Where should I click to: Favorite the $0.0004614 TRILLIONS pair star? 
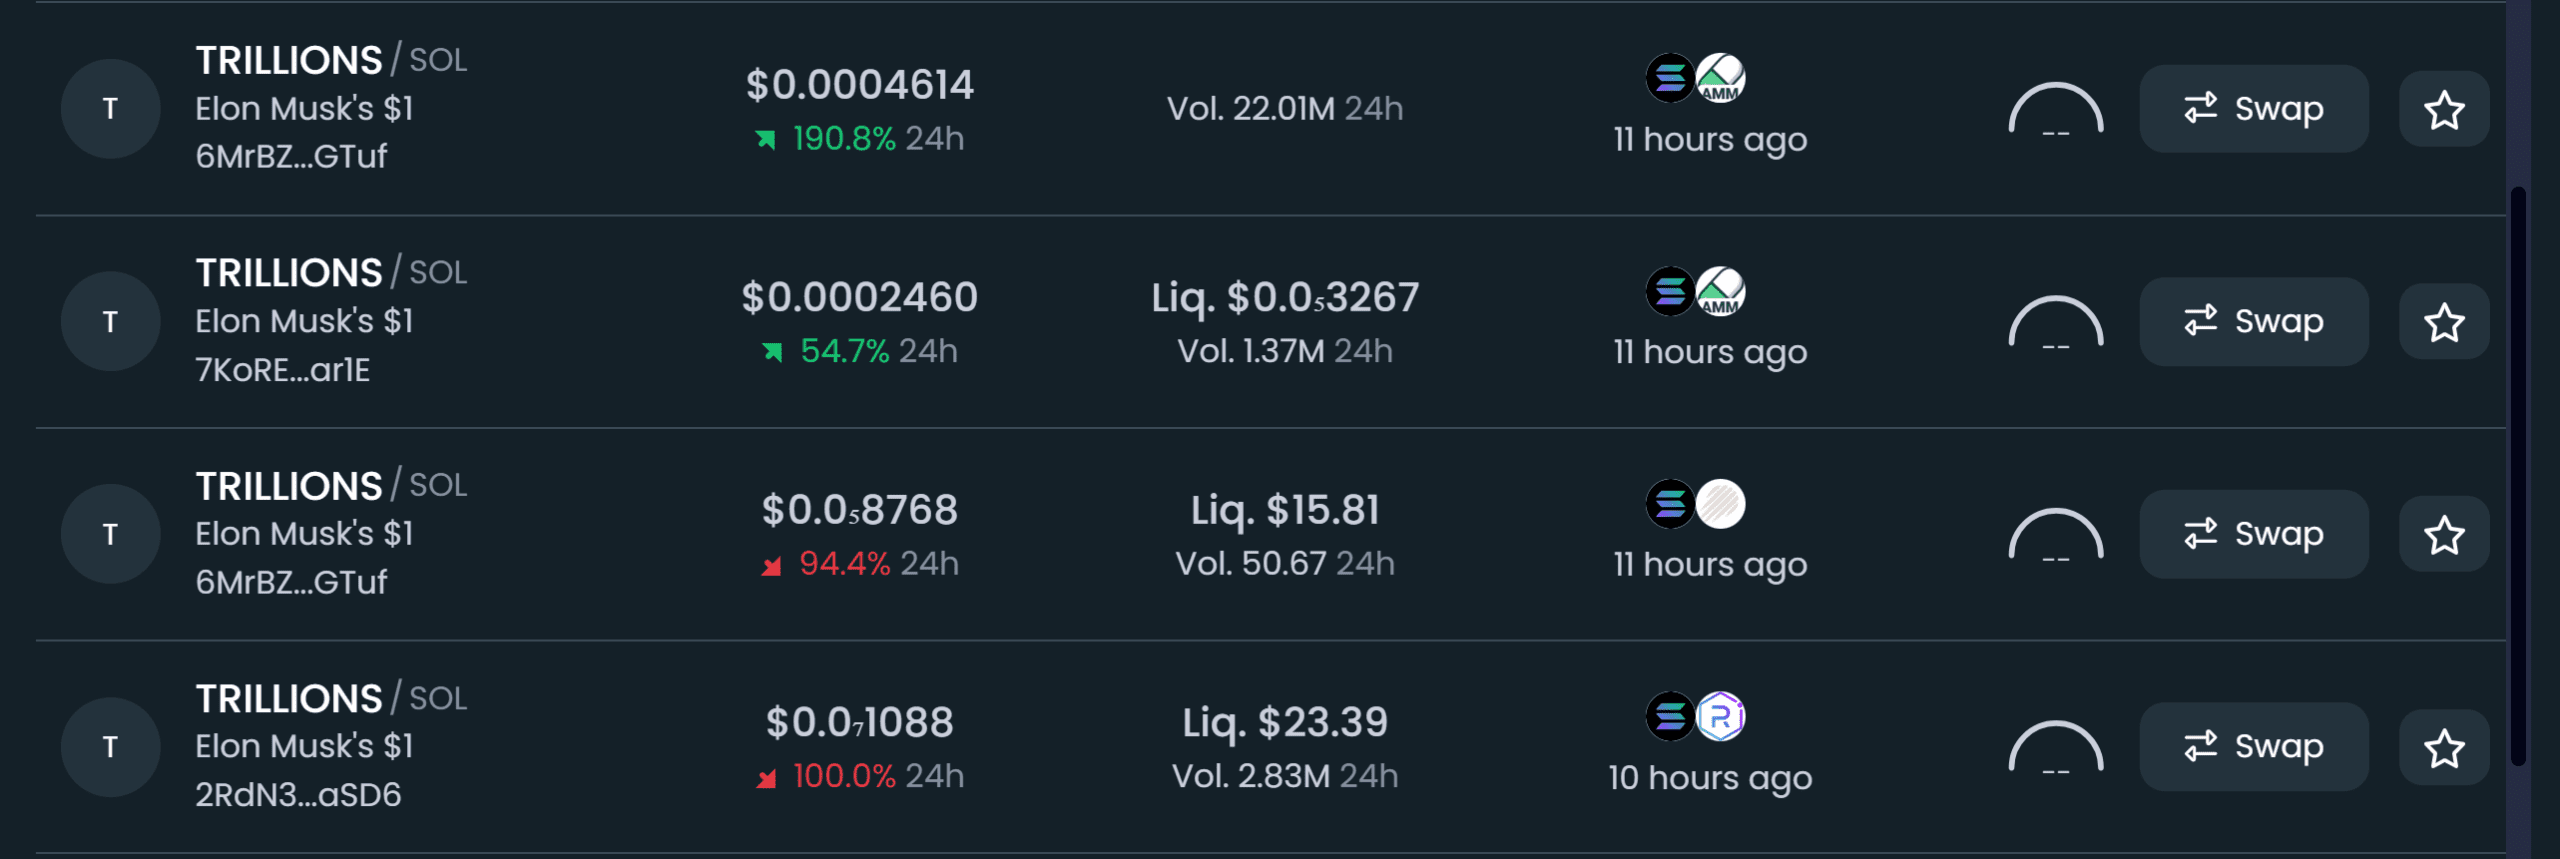pyautogui.click(x=2444, y=109)
